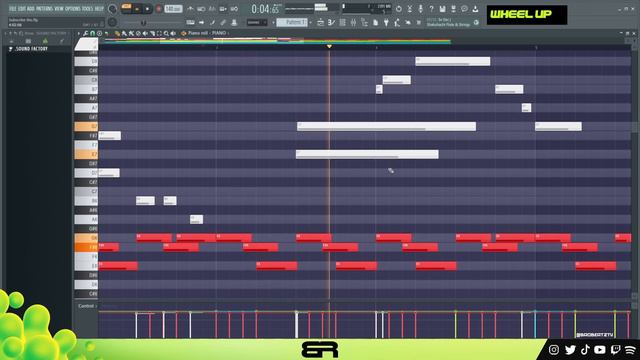The width and height of the screenshot is (640, 360).
Task: Open the content library download icon
Action: pyautogui.click(x=476, y=9)
